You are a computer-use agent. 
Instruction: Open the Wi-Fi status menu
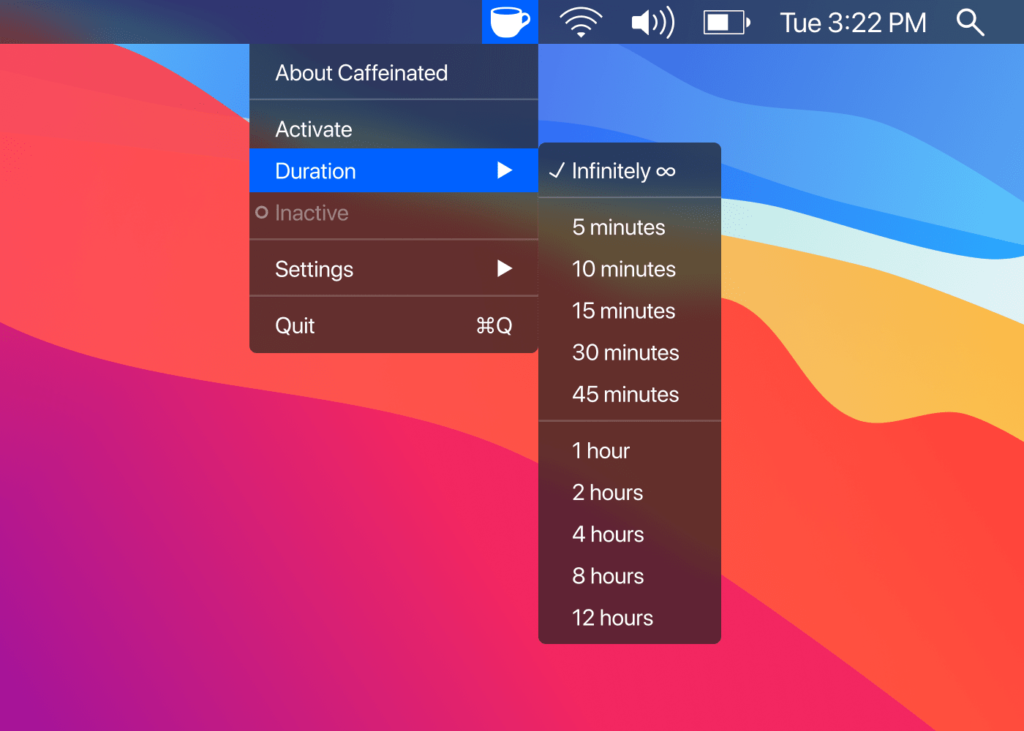(580, 21)
